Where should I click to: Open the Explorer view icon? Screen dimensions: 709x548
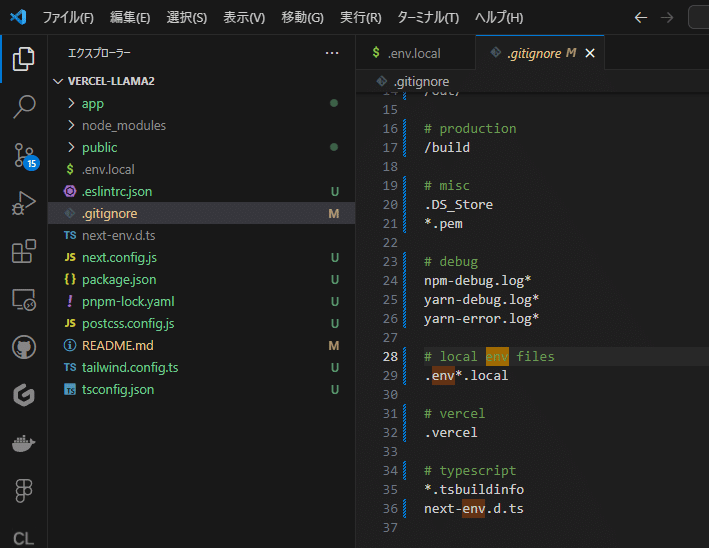point(23,60)
